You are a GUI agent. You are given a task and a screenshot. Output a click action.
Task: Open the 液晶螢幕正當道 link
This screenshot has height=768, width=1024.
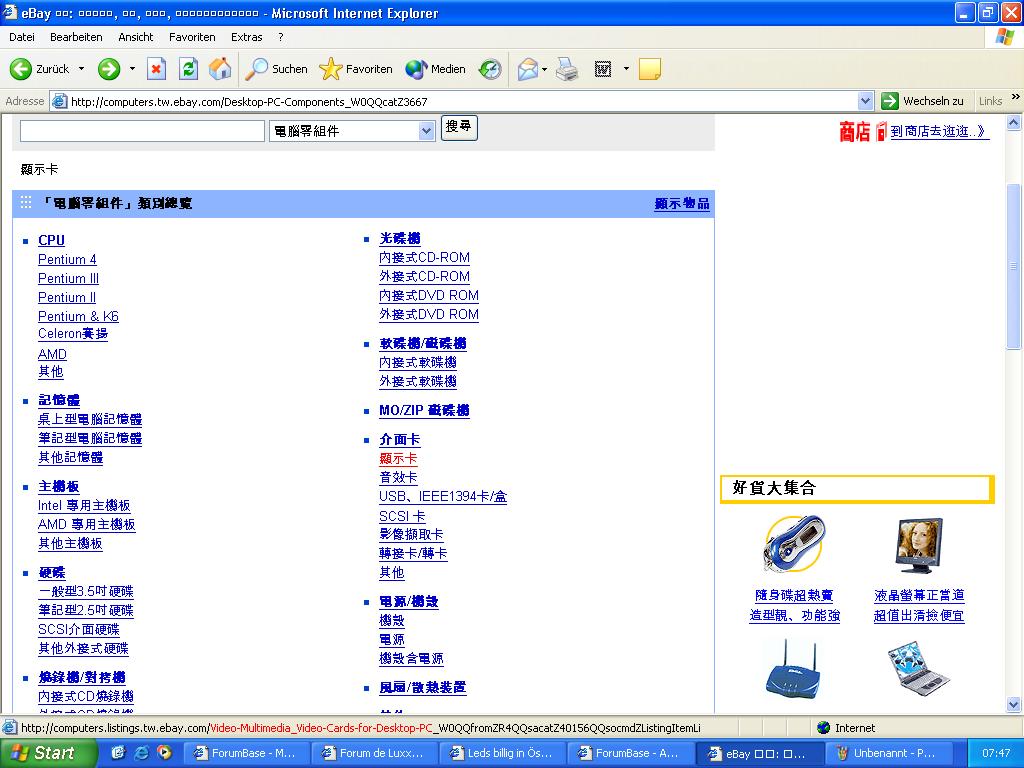[x=919, y=596]
